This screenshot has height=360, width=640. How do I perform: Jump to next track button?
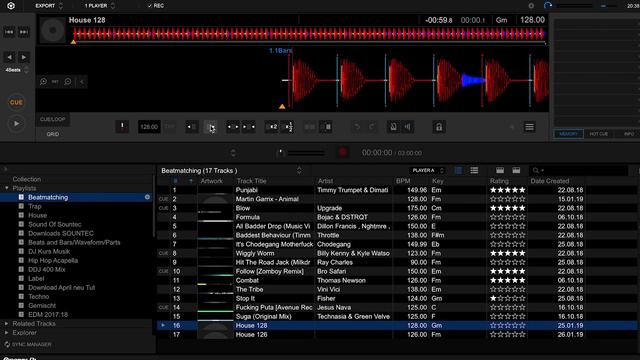24,32
